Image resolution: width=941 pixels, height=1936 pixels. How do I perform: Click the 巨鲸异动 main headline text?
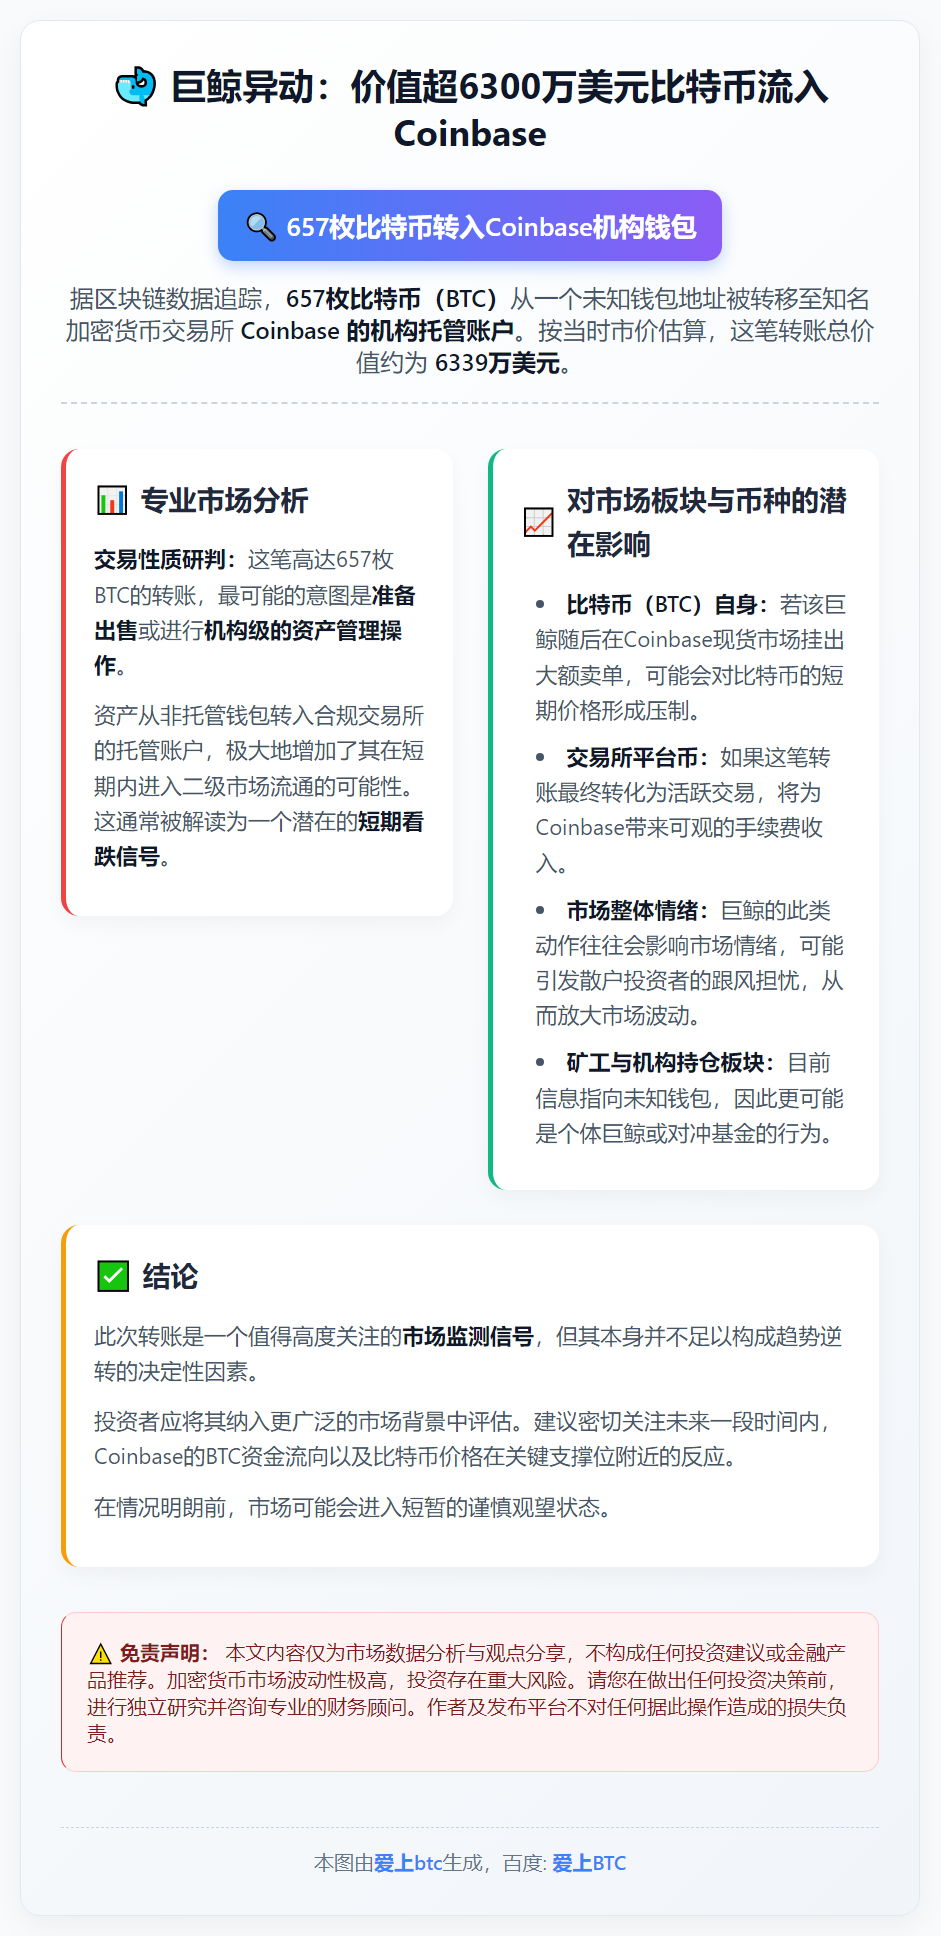point(499,109)
